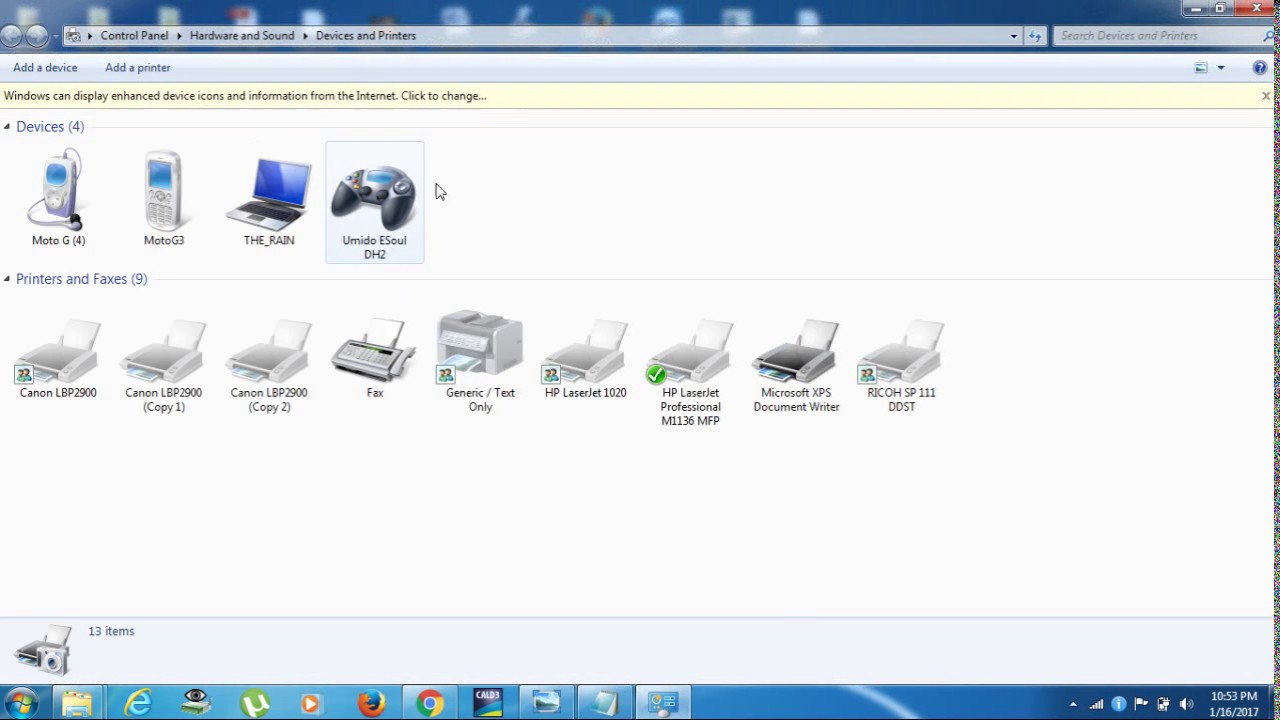1280x720 pixels.
Task: Open the address bar history dropdown
Action: (x=1013, y=36)
